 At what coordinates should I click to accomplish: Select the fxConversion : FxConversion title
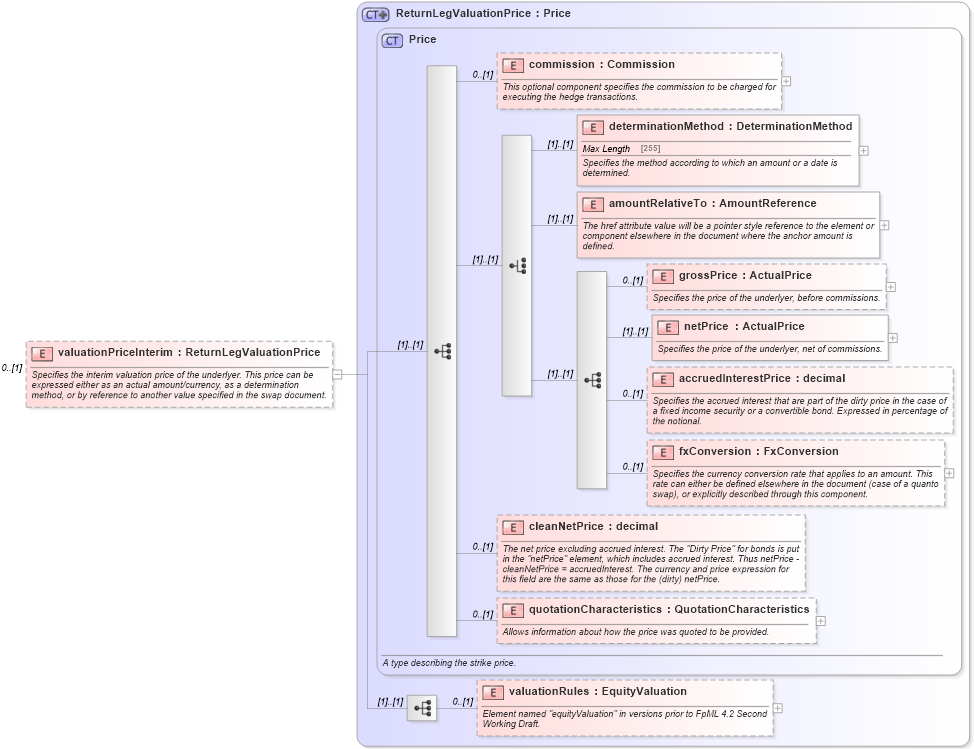click(x=758, y=452)
